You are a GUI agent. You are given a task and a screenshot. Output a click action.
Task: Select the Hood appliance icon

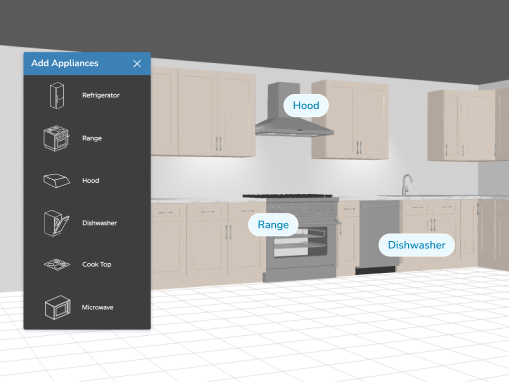(56, 180)
